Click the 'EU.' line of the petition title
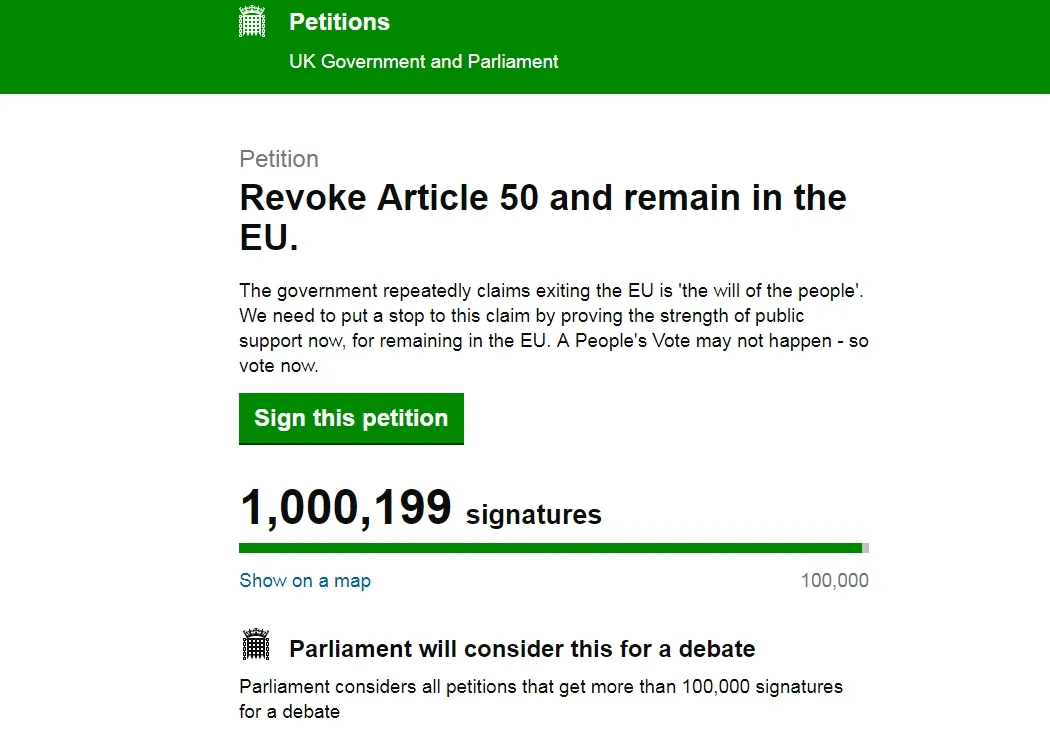 (x=270, y=240)
